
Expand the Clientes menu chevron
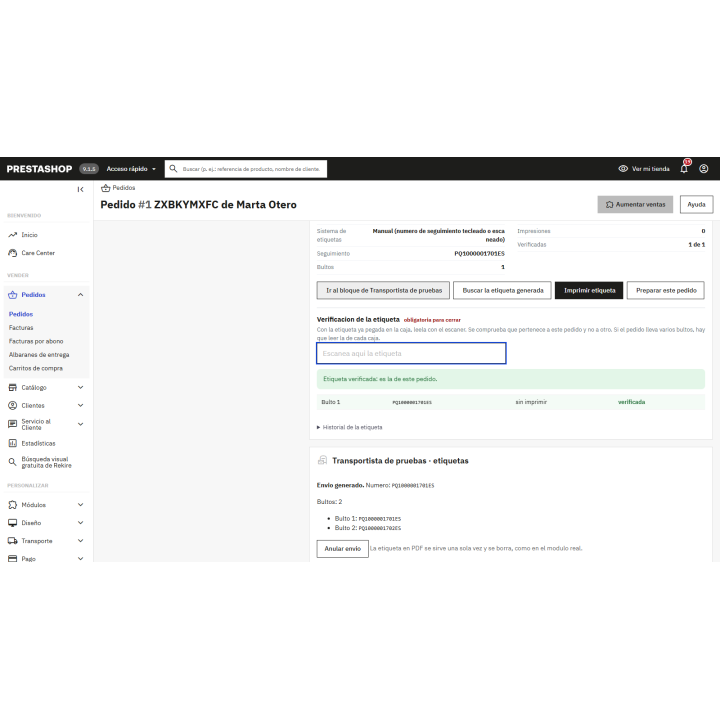click(80, 405)
